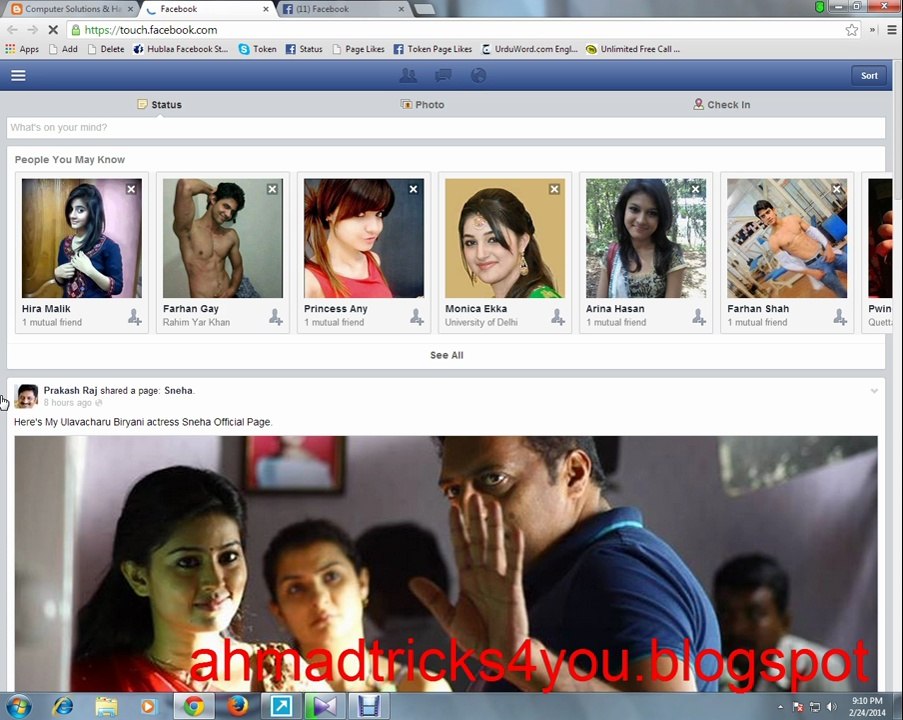This screenshot has width=903, height=720.
Task: Add Farhan Gay as friend
Action: tap(276, 317)
